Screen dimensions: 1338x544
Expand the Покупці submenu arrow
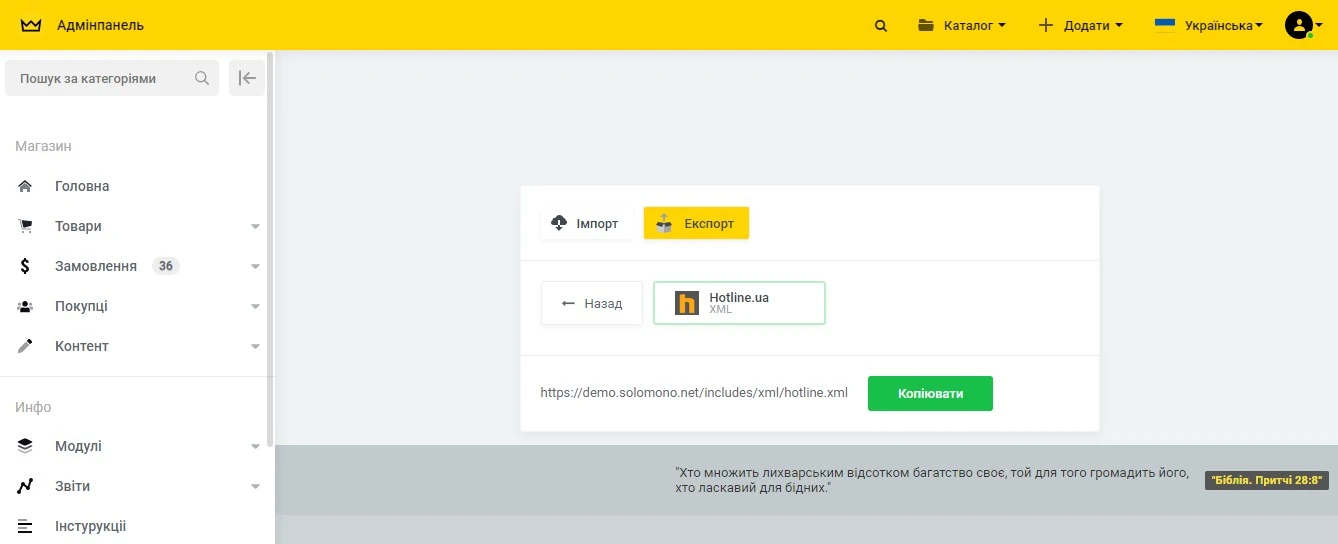coord(255,307)
